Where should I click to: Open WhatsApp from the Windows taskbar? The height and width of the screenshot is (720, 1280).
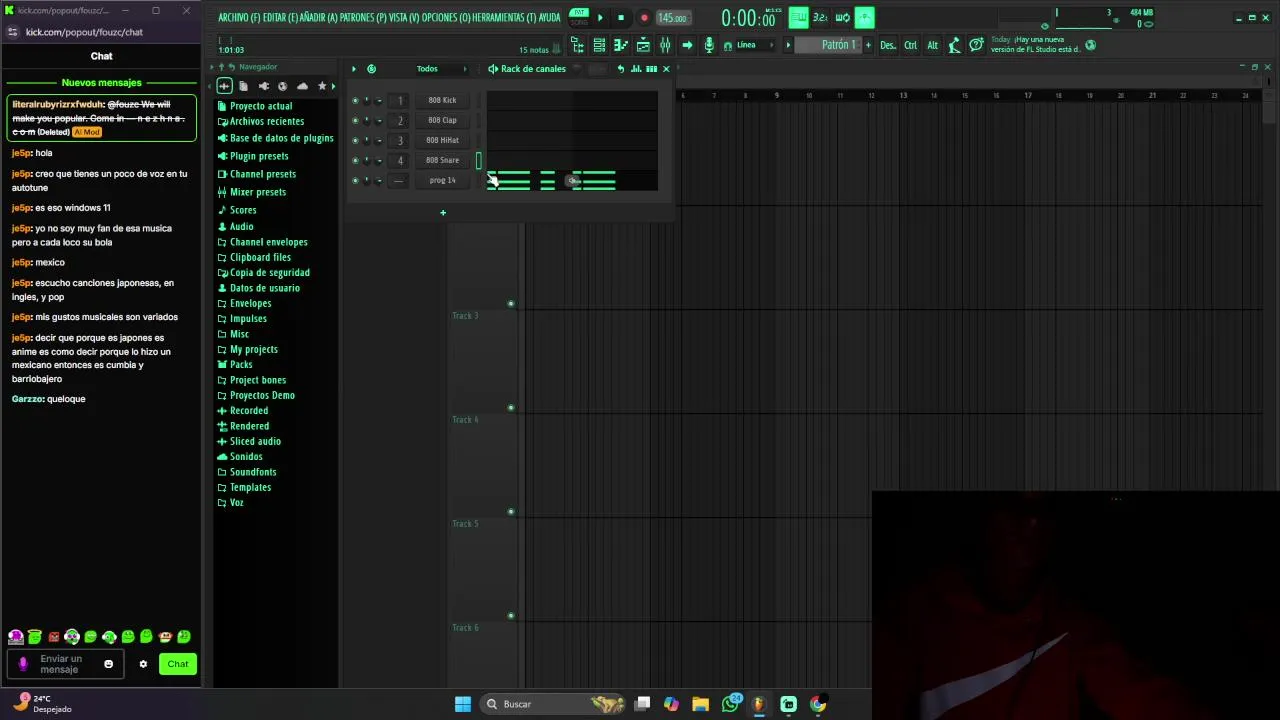[731, 704]
